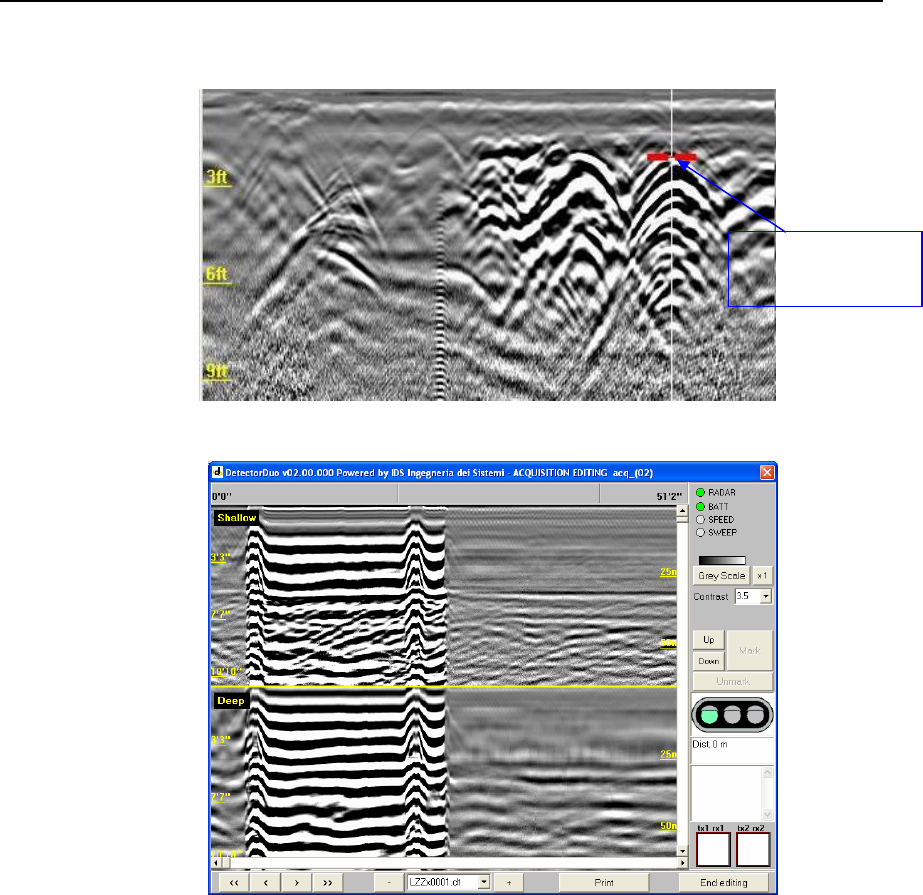Viewport: 923px width, 895px height.
Task: Click the grey scale gradient bar
Action: point(722,560)
